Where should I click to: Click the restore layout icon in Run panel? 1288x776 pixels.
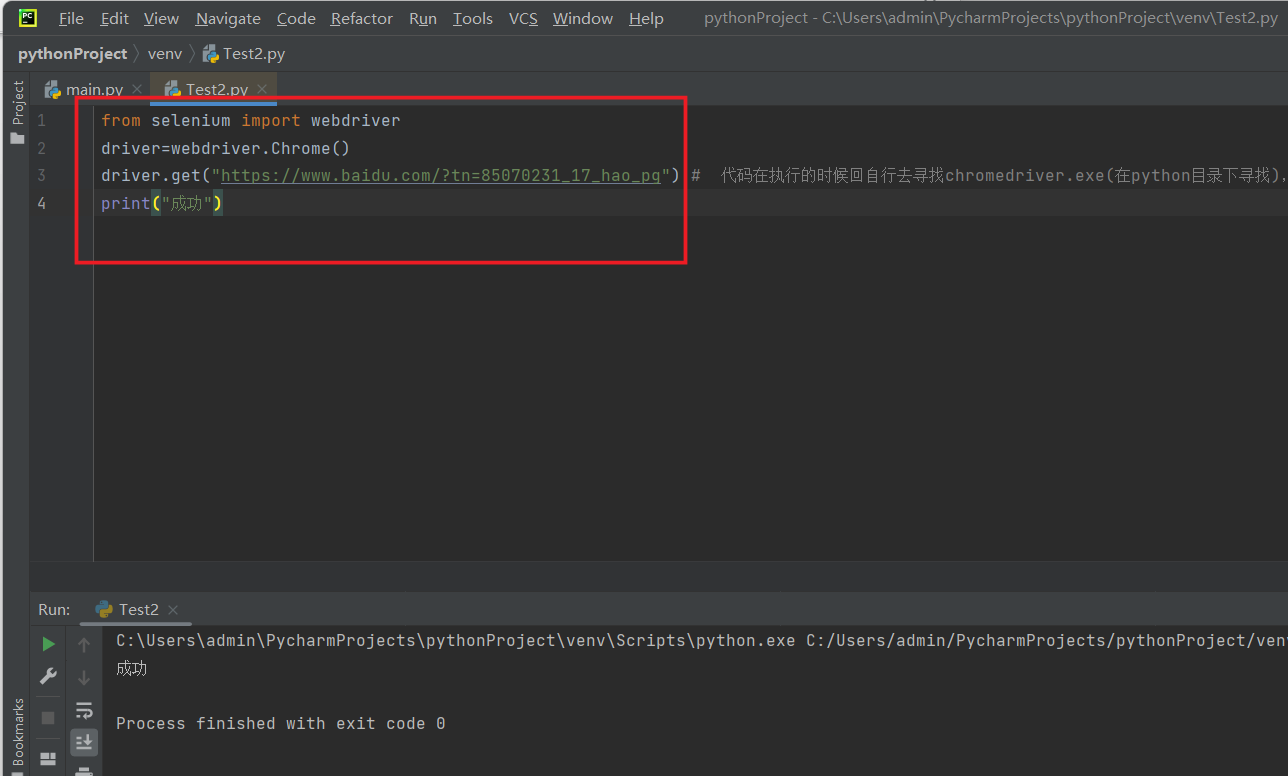point(48,758)
